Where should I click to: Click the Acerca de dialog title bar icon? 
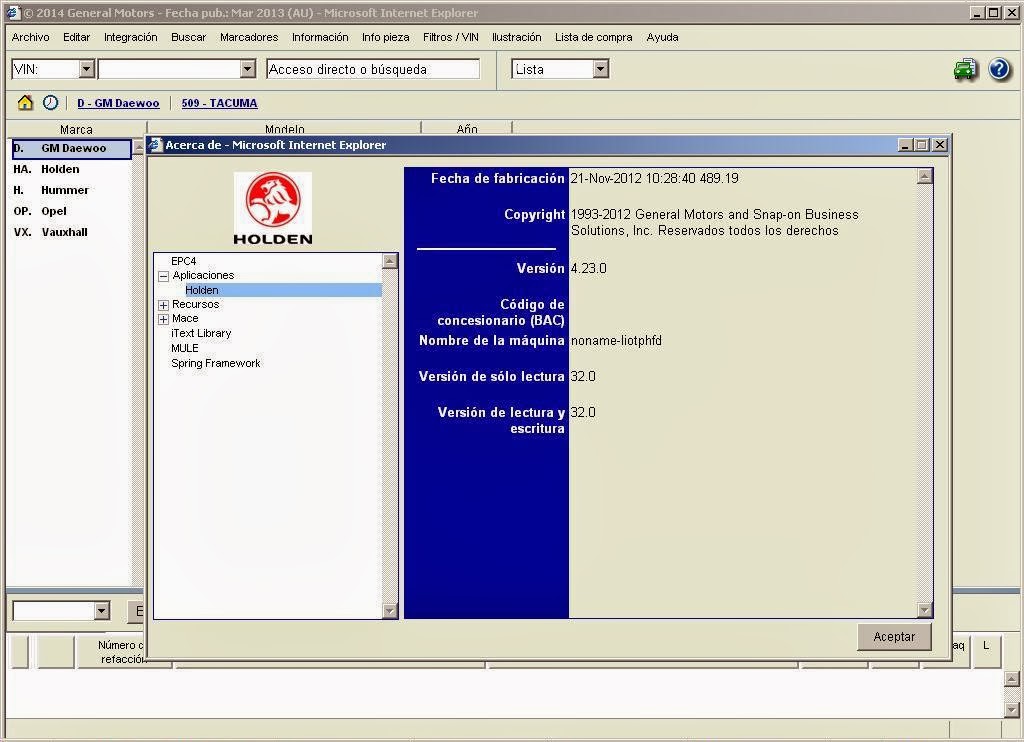[156, 145]
